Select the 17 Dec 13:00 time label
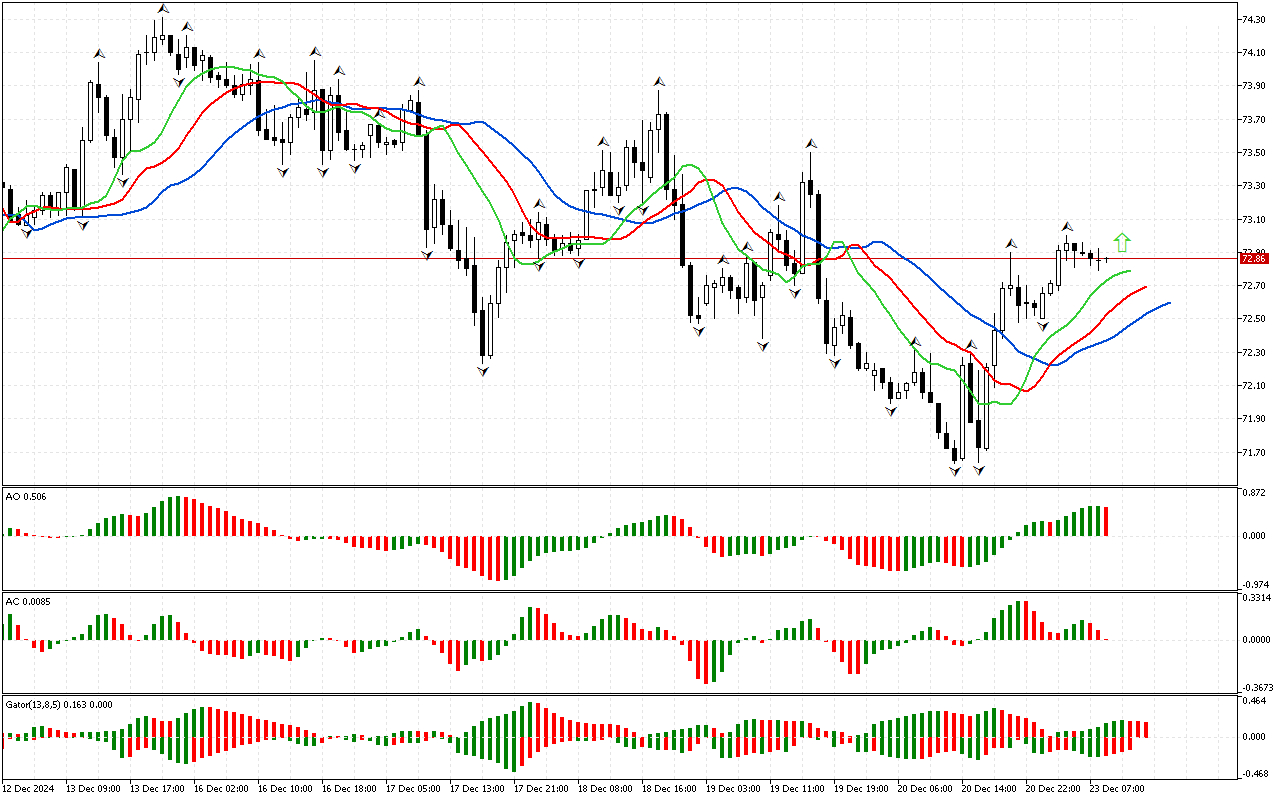 click(x=477, y=788)
